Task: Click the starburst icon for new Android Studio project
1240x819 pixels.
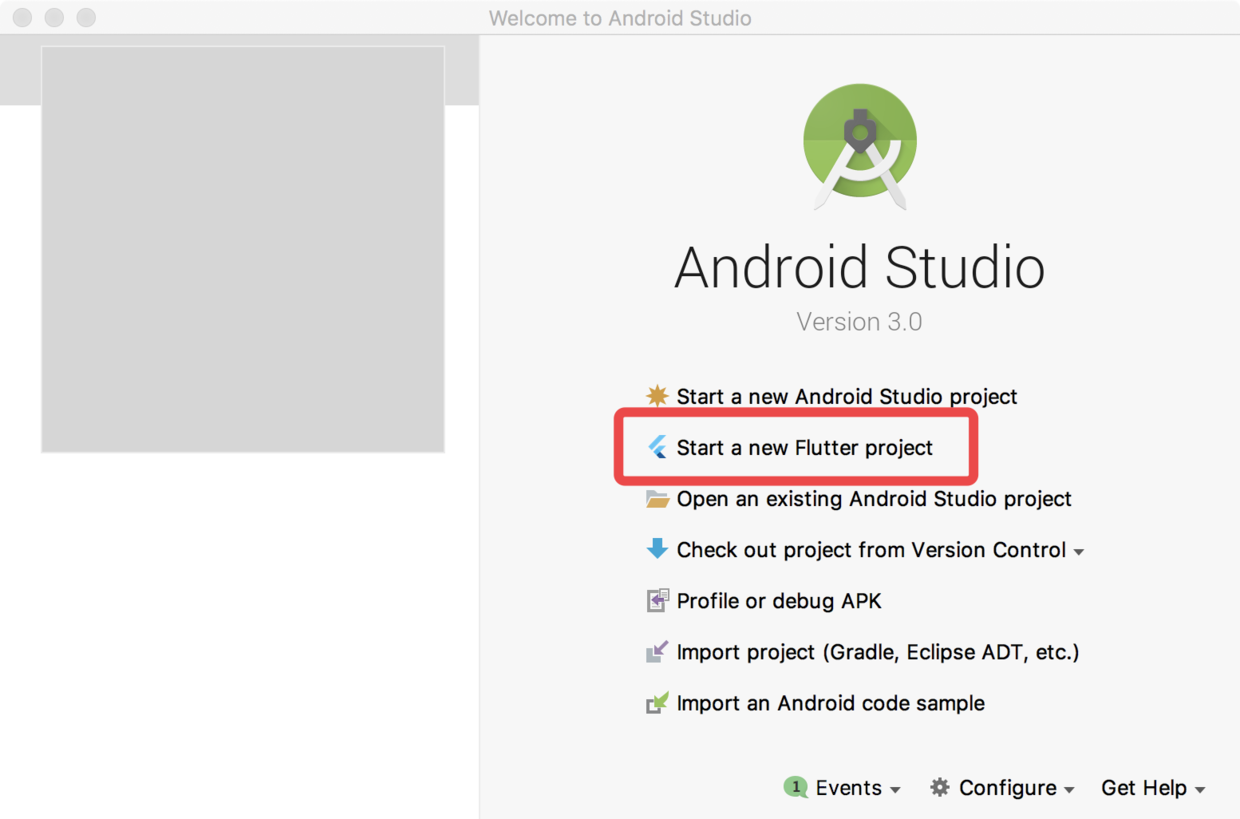Action: click(x=657, y=396)
